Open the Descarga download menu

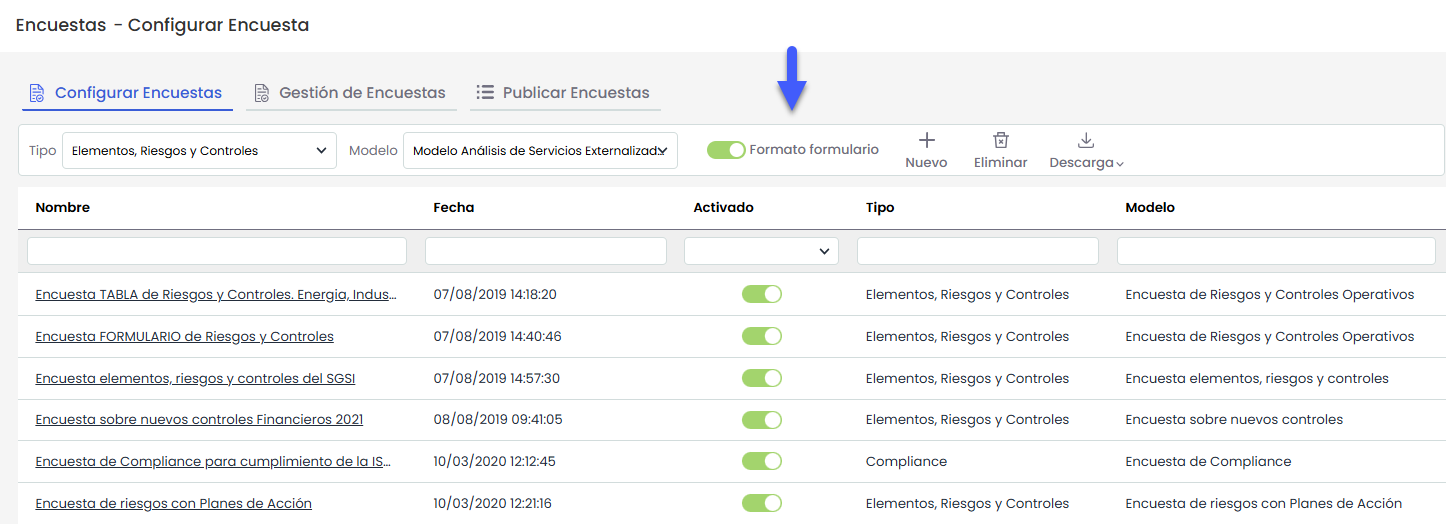tap(1086, 150)
